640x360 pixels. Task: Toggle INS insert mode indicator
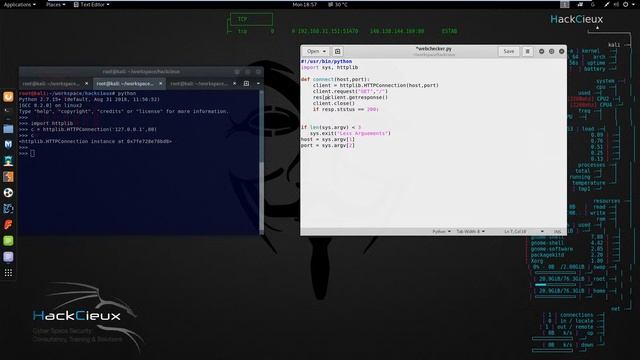pyautogui.click(x=557, y=231)
